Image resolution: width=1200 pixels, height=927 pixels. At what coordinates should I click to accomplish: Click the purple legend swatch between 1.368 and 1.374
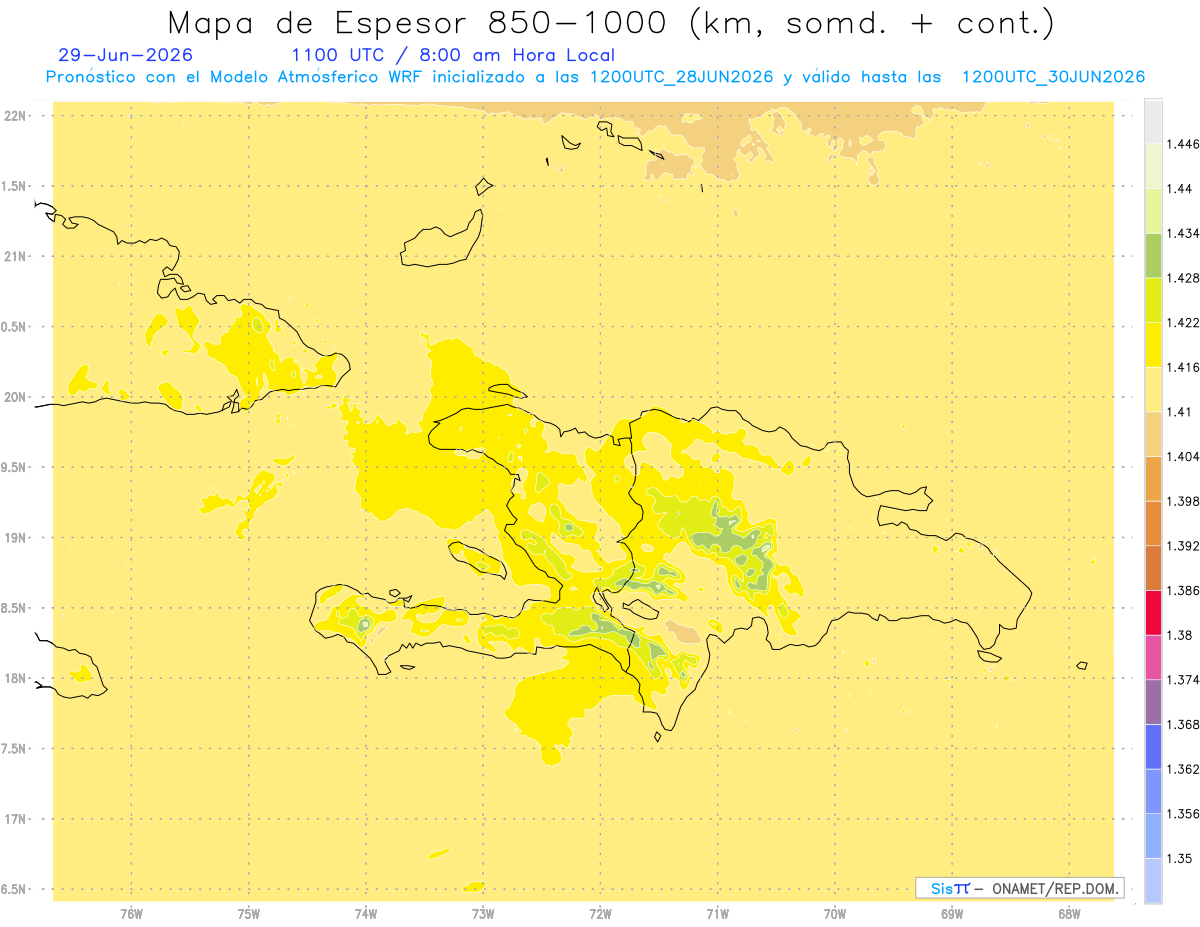1153,701
